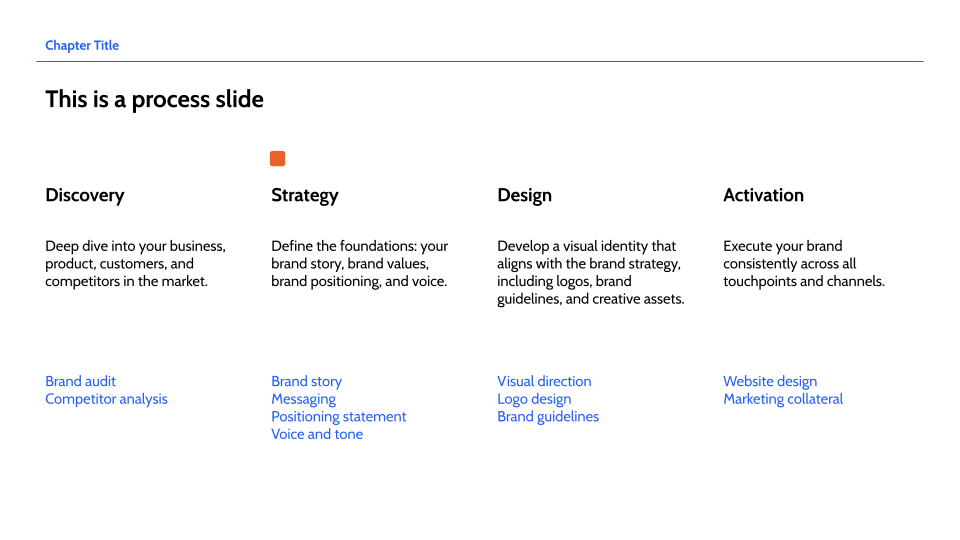Click the Discovery heading
This screenshot has width=960, height=540.
click(84, 195)
